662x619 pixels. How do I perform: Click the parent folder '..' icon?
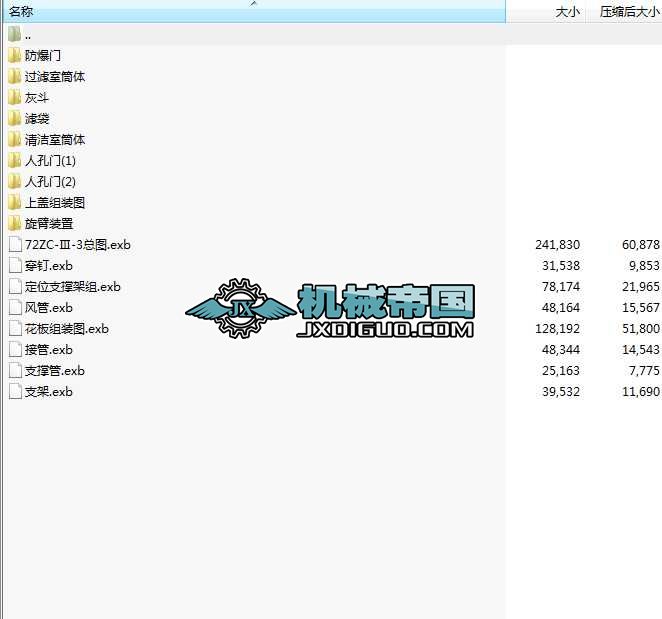point(14,34)
